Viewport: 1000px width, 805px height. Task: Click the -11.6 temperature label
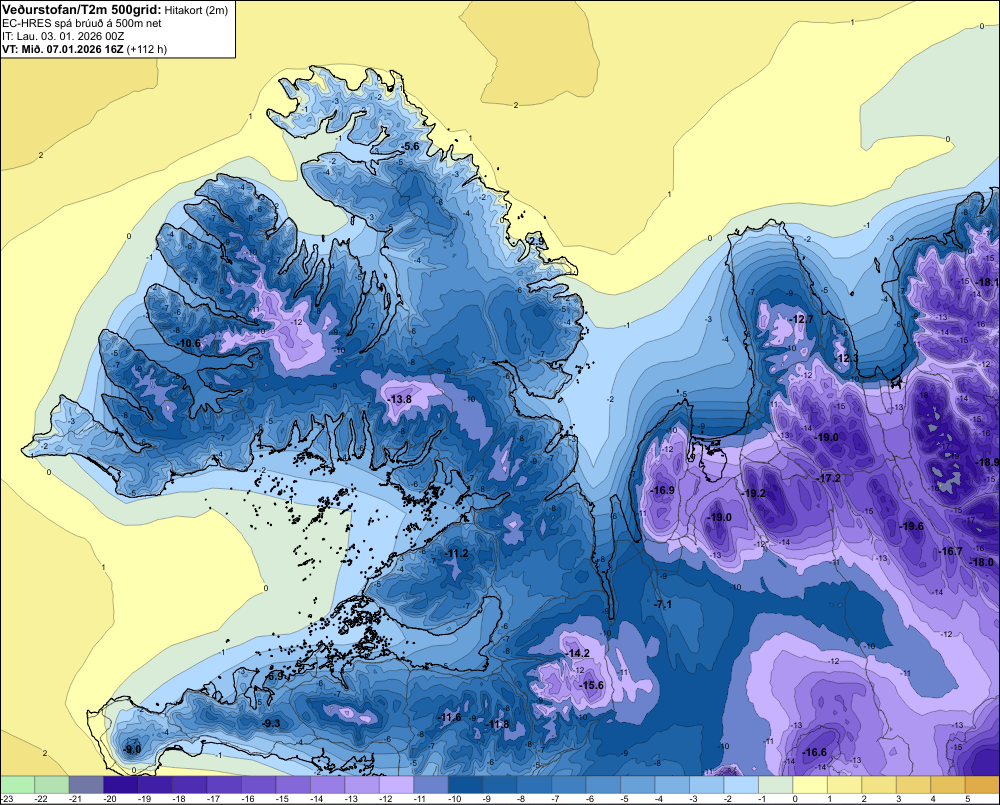(449, 718)
